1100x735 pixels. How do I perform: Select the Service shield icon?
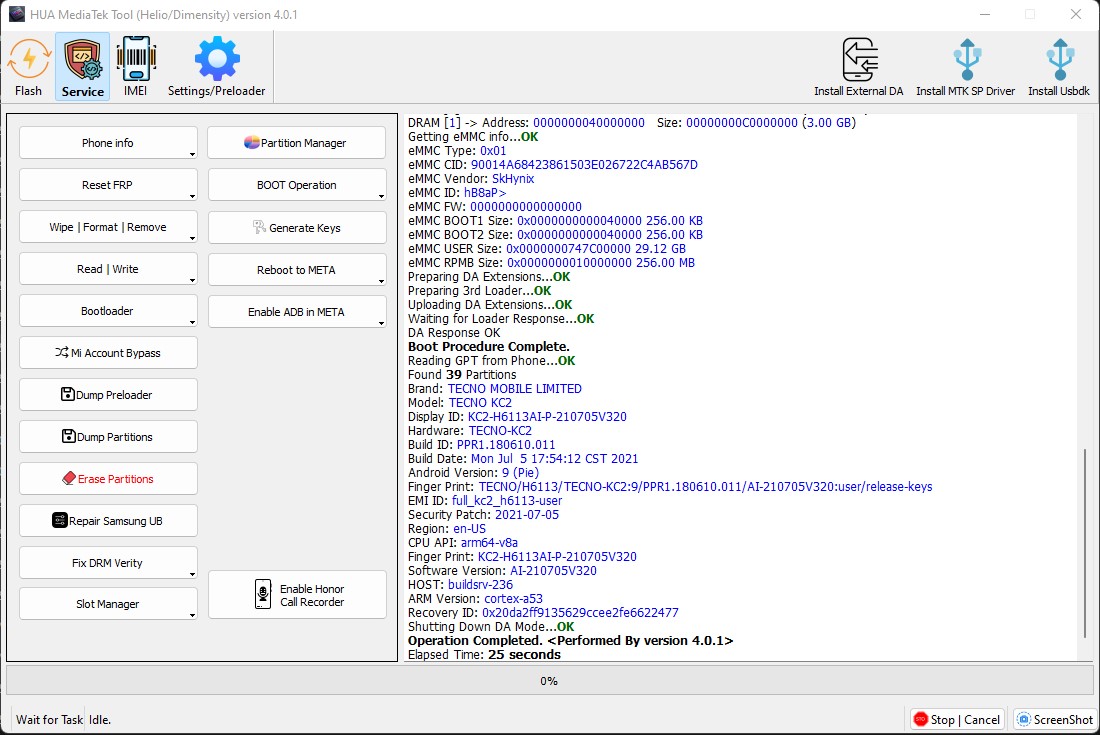(x=83, y=60)
